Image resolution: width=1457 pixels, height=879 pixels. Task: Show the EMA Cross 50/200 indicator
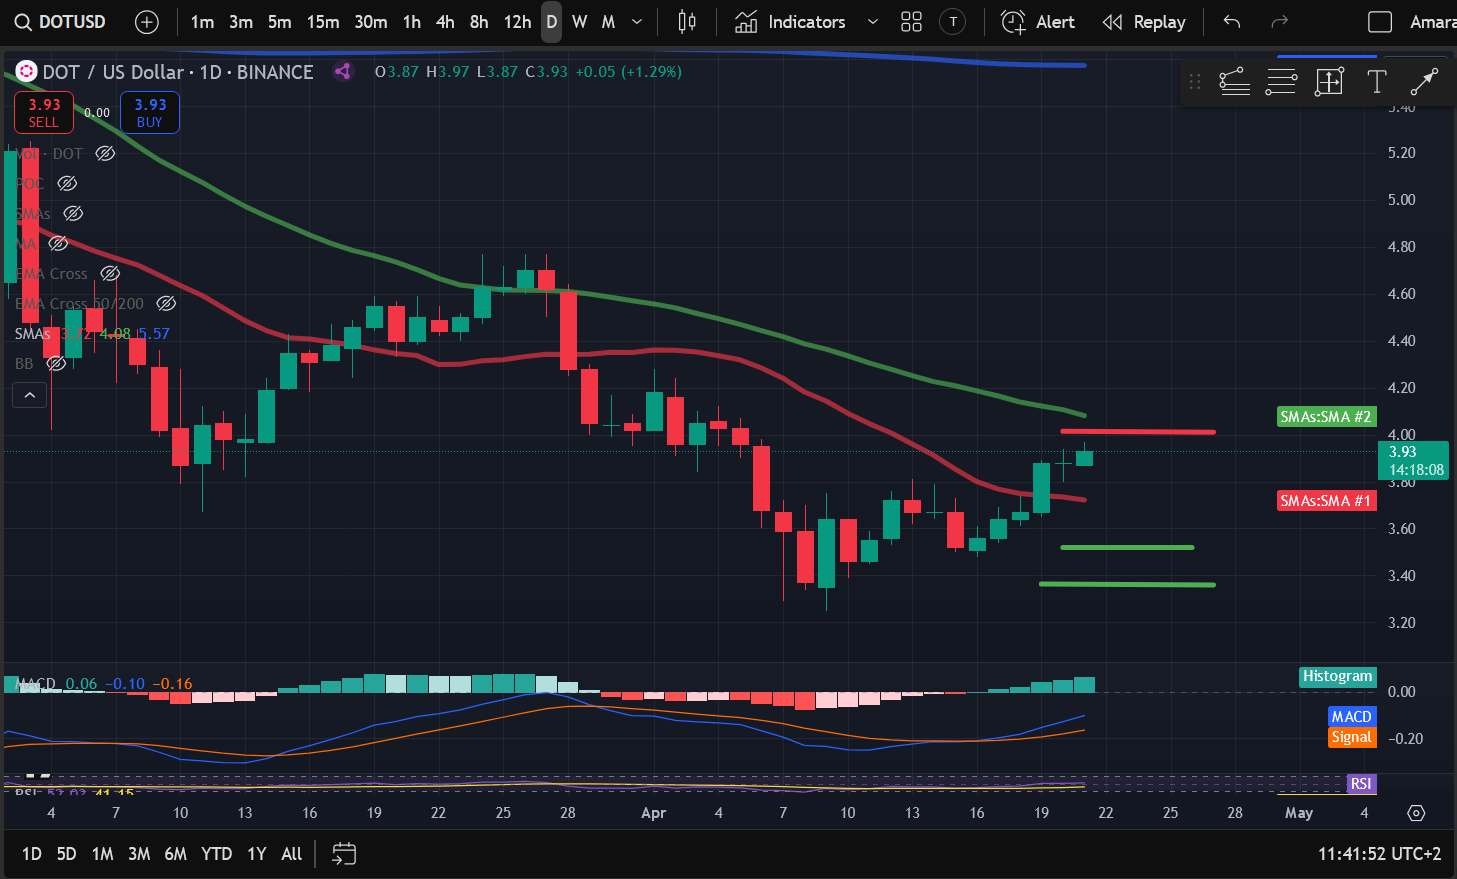click(x=166, y=303)
